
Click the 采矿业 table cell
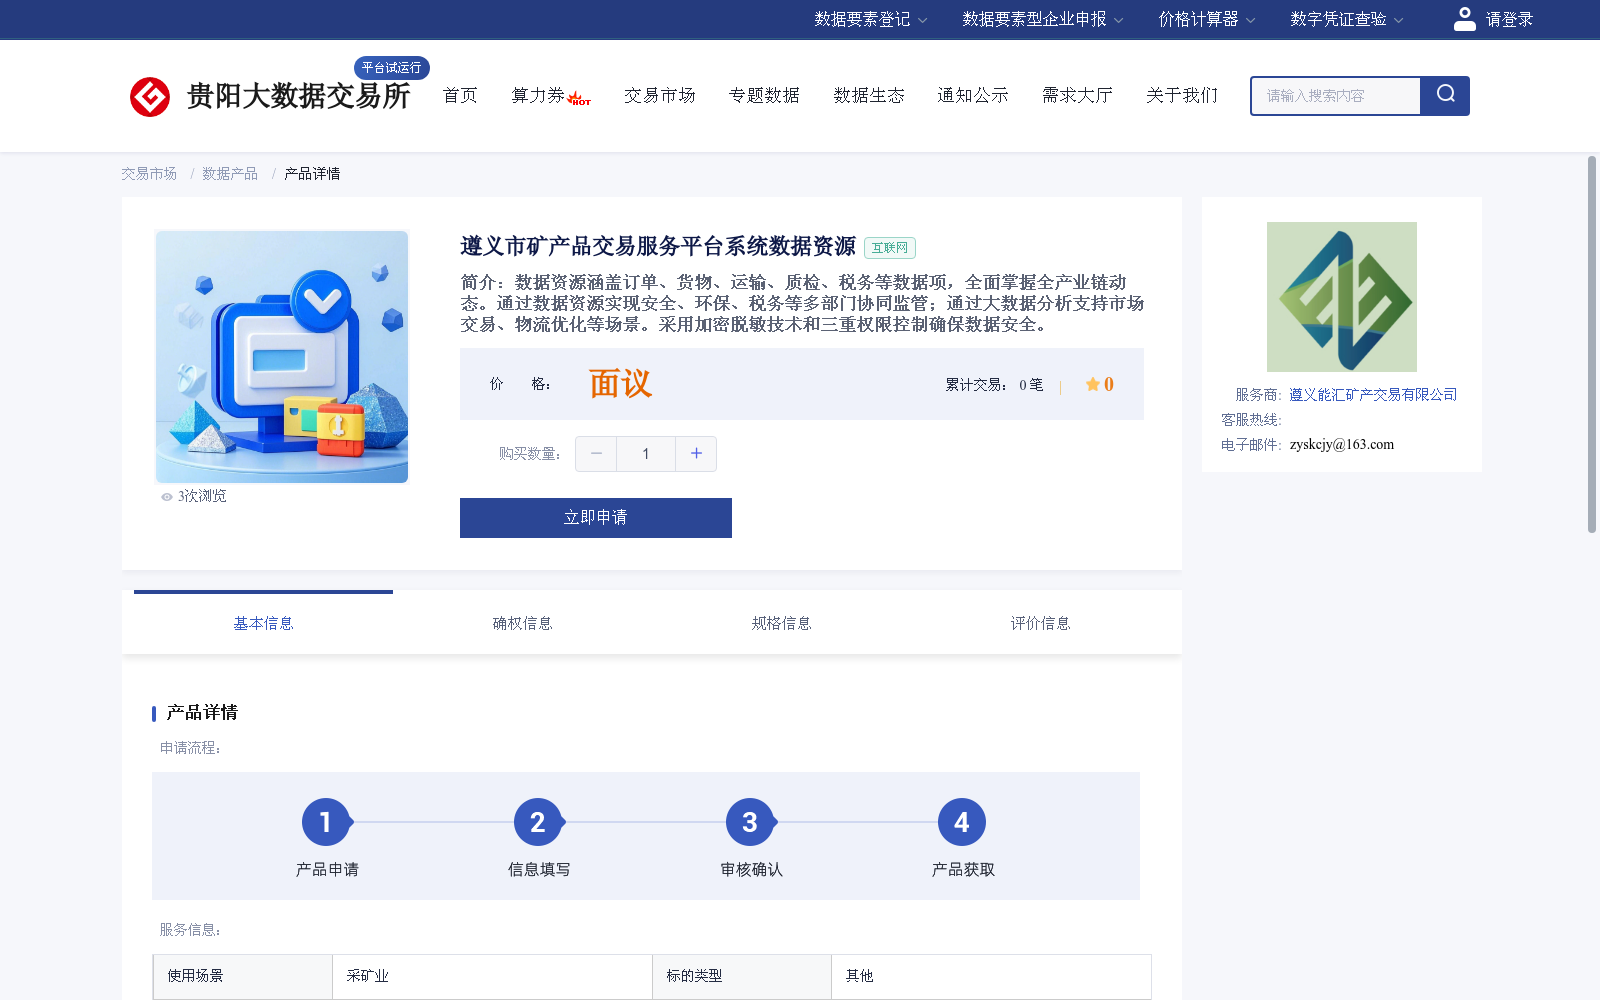[x=492, y=976]
